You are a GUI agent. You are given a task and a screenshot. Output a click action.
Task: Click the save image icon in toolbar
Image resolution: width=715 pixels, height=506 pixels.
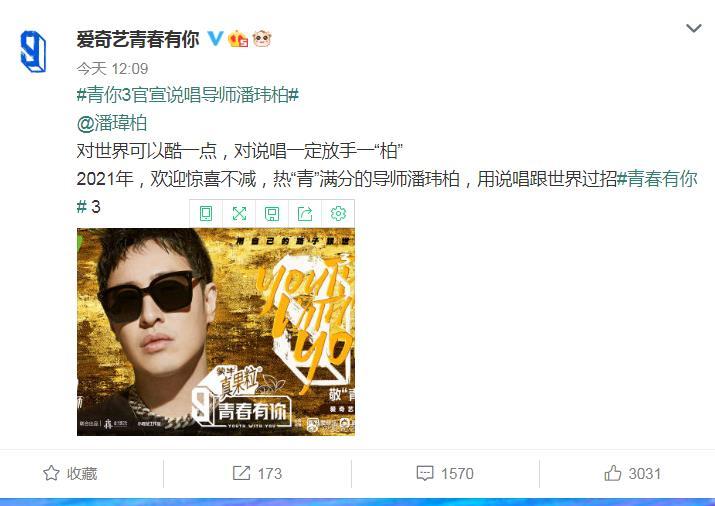pos(272,213)
